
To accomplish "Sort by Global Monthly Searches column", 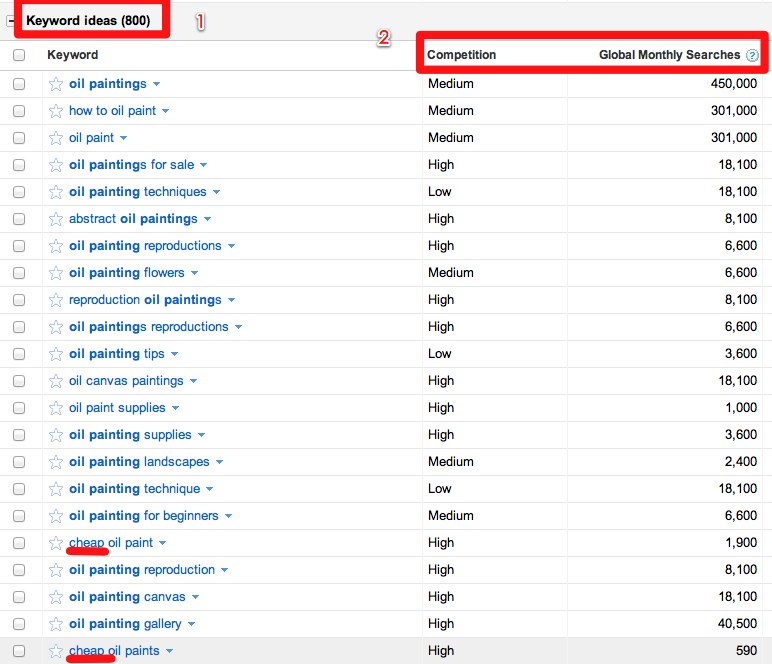I will pos(669,56).
